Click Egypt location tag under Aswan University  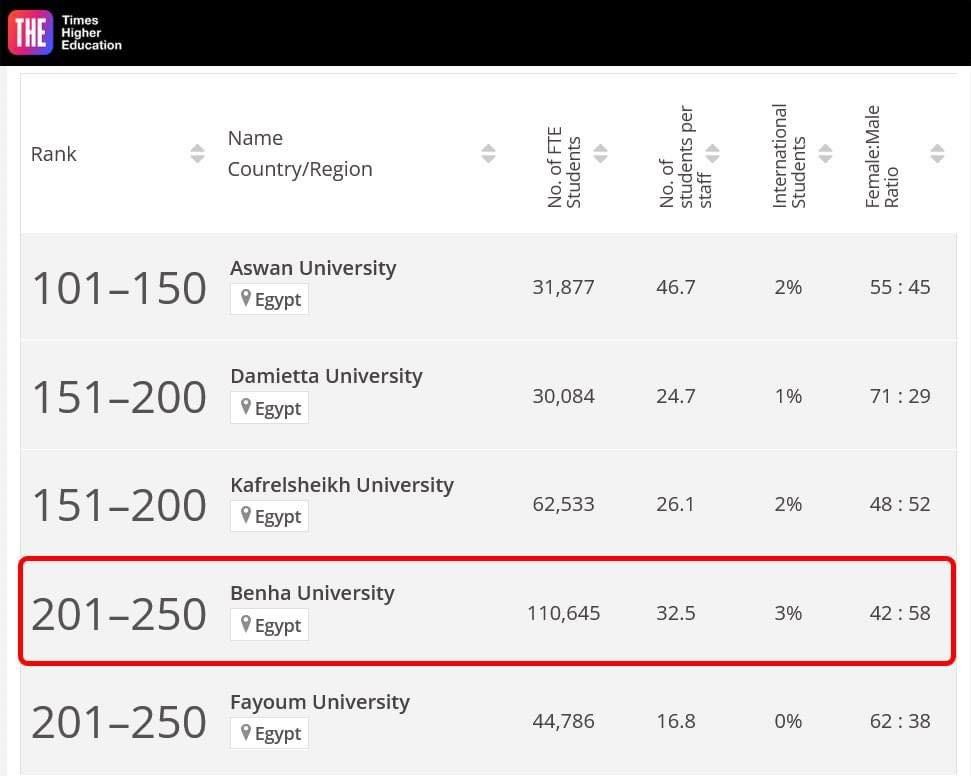click(269, 300)
